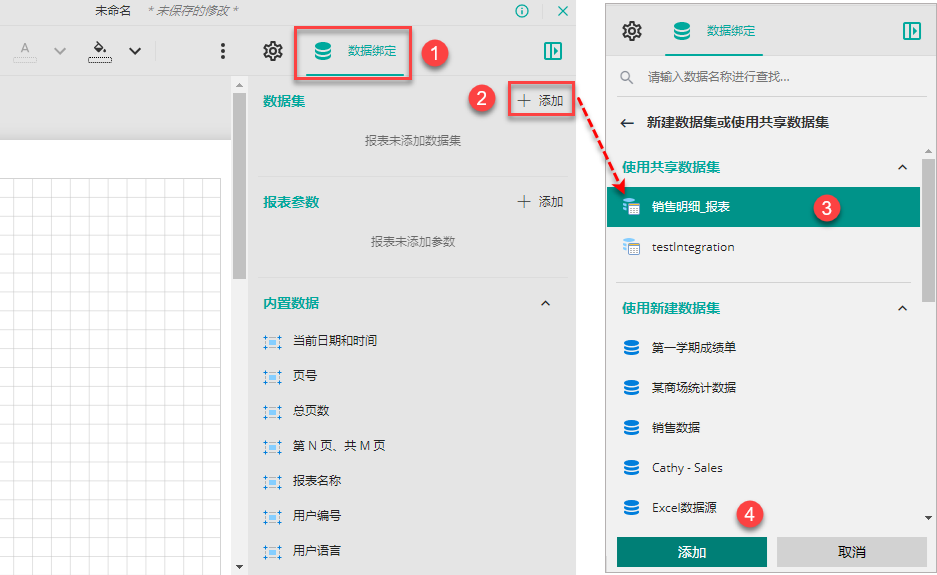The image size is (937, 575).
Task: Select shared dataset 销售明细_报表
Action: 763,207
